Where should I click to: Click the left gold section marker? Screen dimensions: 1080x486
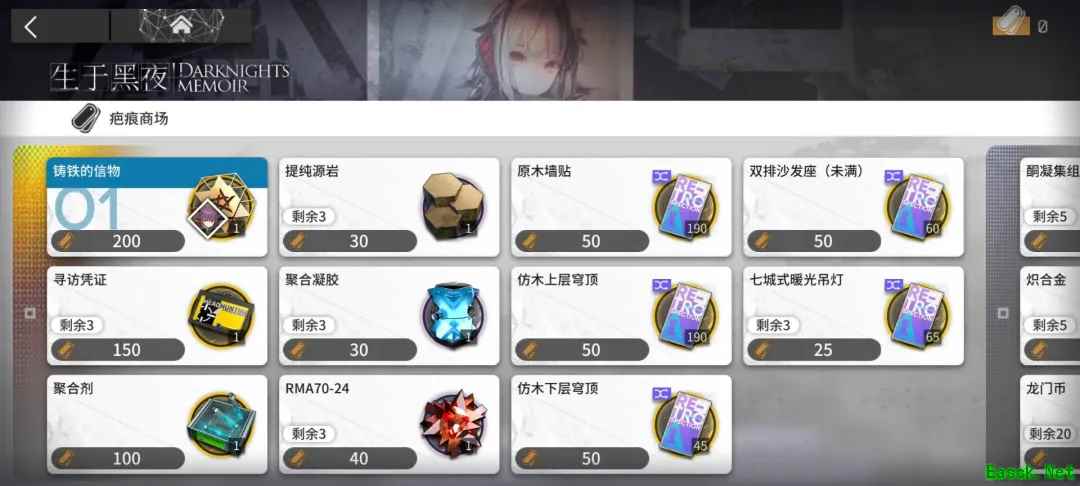(x=30, y=313)
